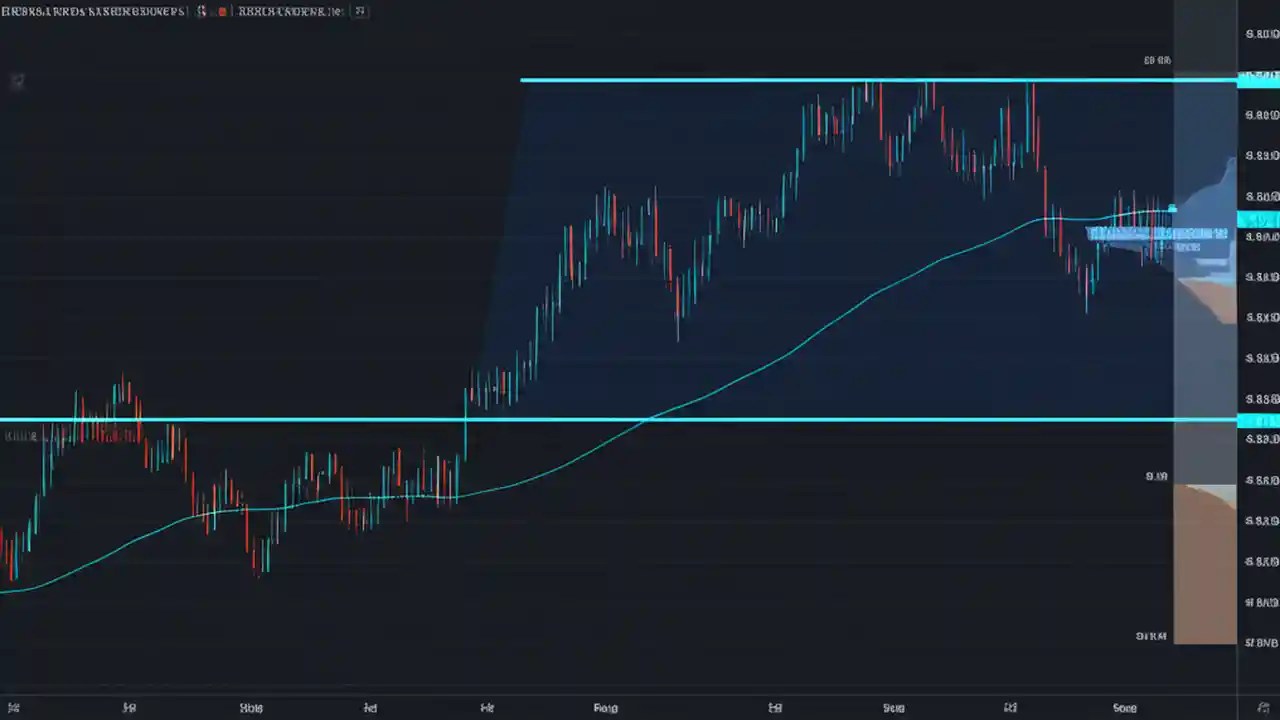Image resolution: width=1280 pixels, height=720 pixels.
Task: Open the September label on the time axis
Action: tap(893, 707)
